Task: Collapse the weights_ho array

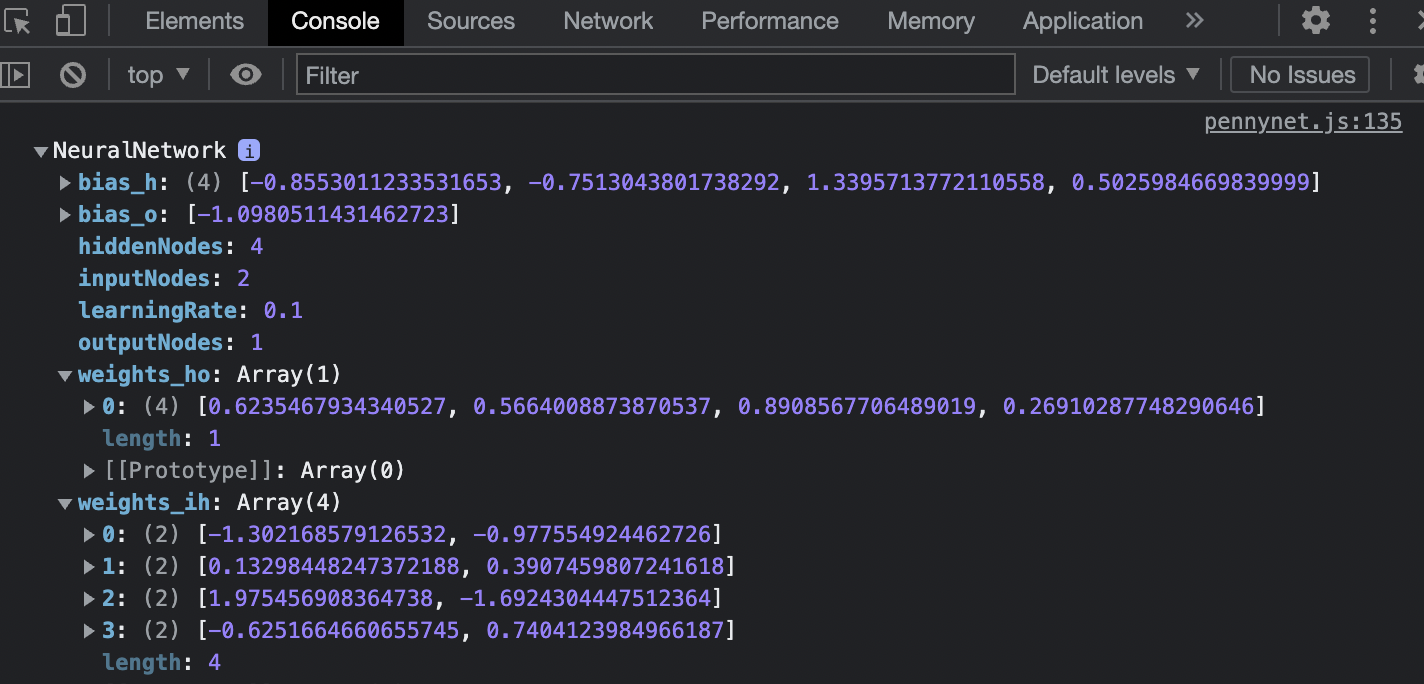Action: [x=66, y=376]
